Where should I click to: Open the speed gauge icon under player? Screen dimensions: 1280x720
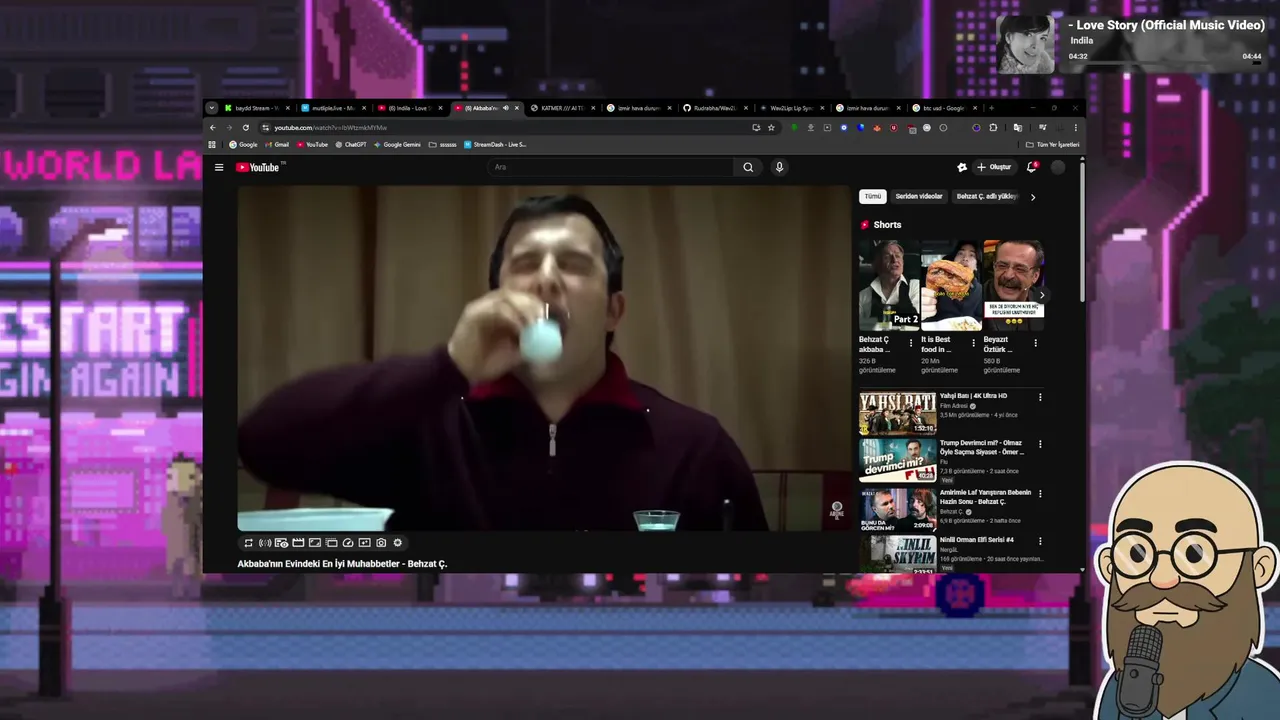point(348,543)
